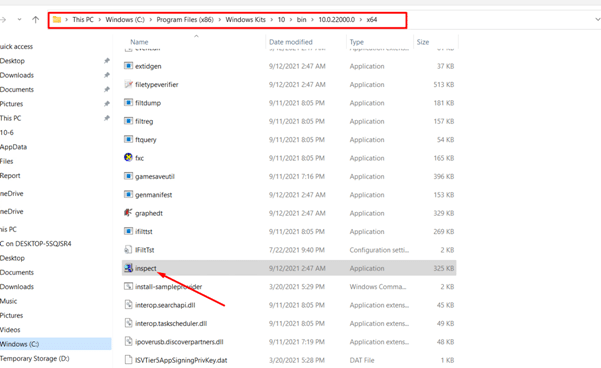Expand the chevron after Windows (C:) breadcrumb
601x368 pixels.
point(151,20)
